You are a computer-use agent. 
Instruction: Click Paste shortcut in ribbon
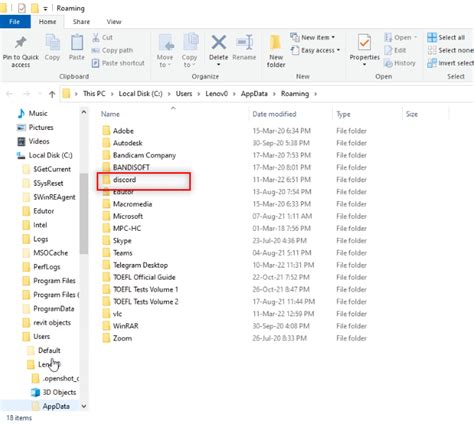(x=118, y=63)
